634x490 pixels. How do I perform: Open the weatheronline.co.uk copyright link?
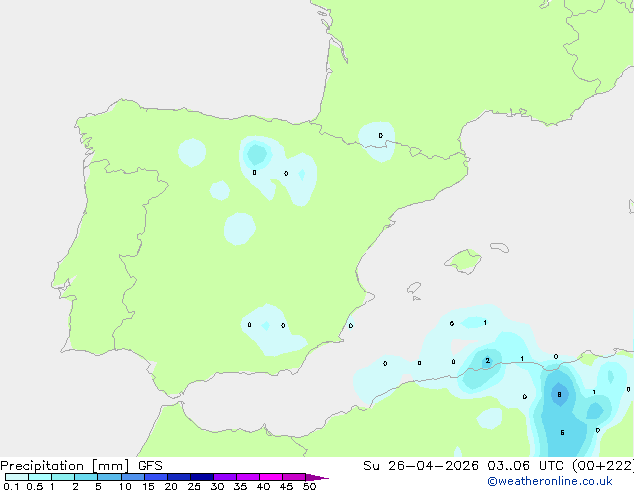click(x=550, y=481)
